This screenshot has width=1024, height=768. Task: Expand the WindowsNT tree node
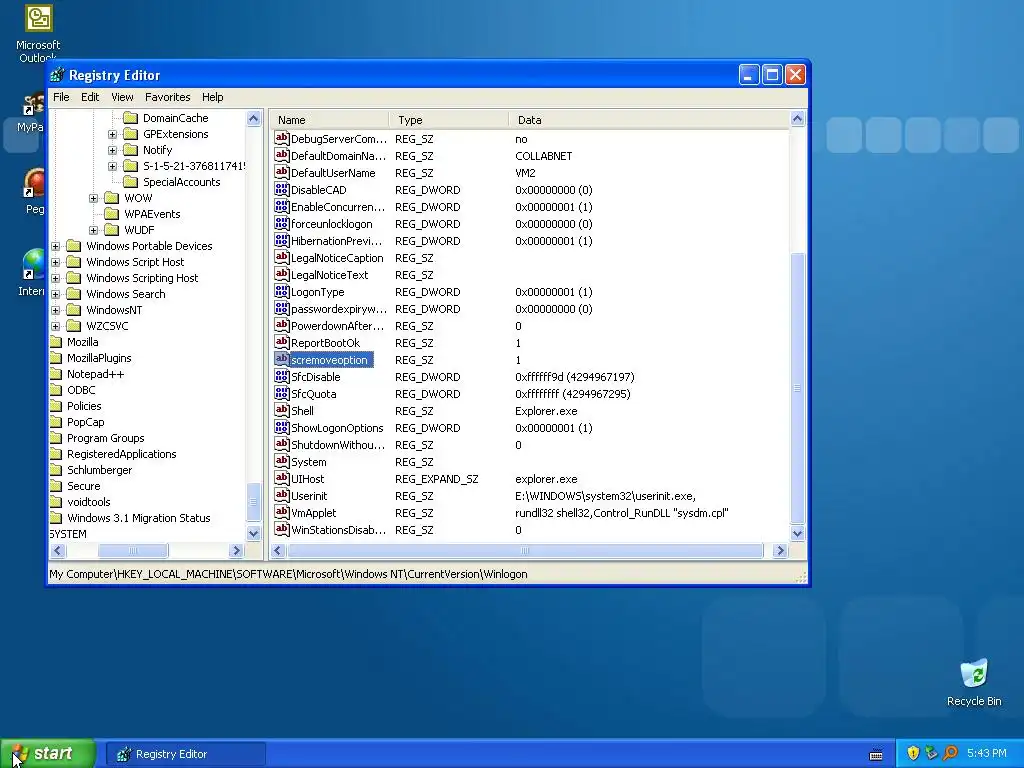(x=56, y=310)
